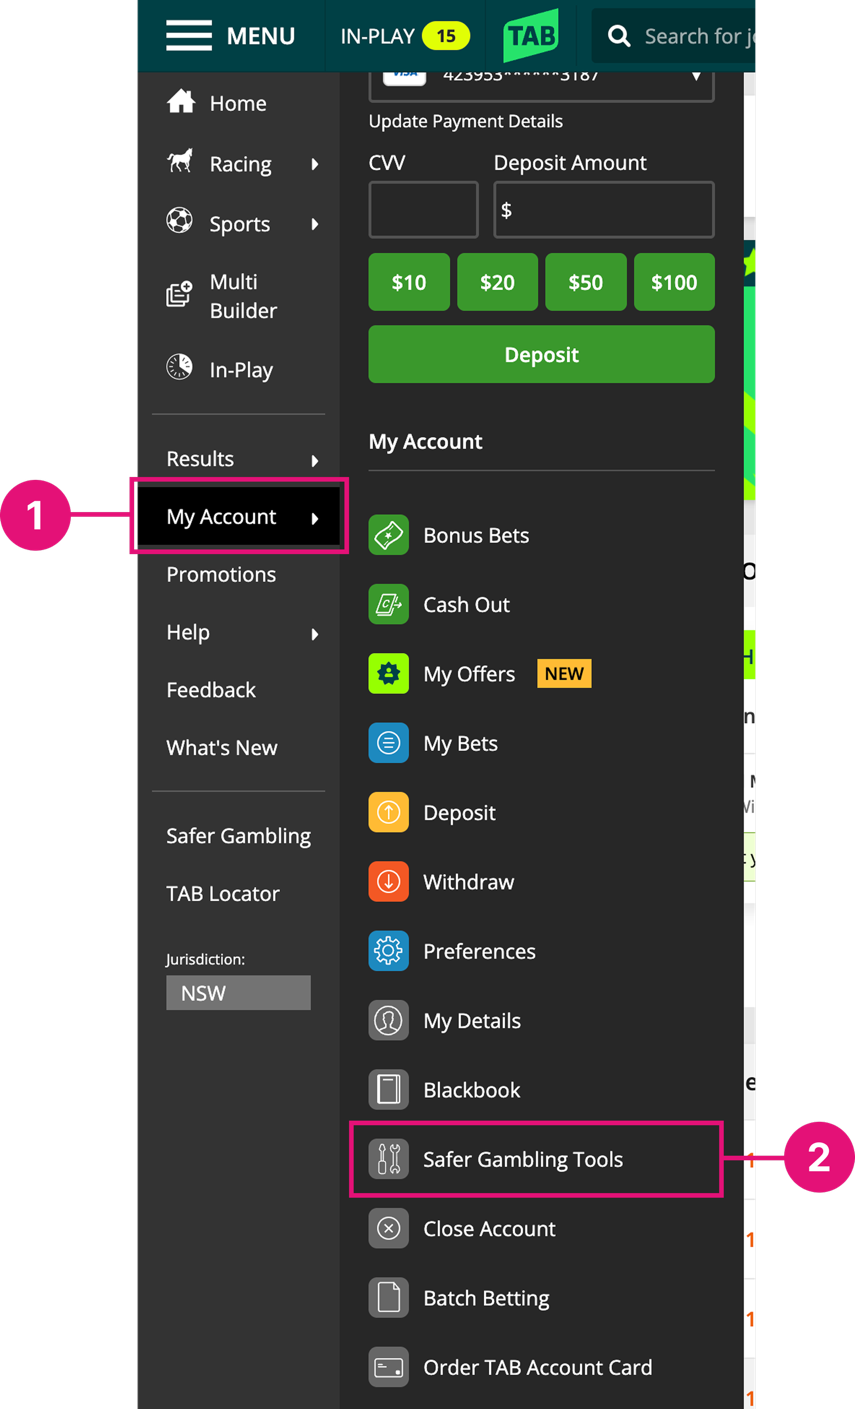The image size is (855, 1409).
Task: Select the Close Account icon
Action: pyautogui.click(x=388, y=1228)
